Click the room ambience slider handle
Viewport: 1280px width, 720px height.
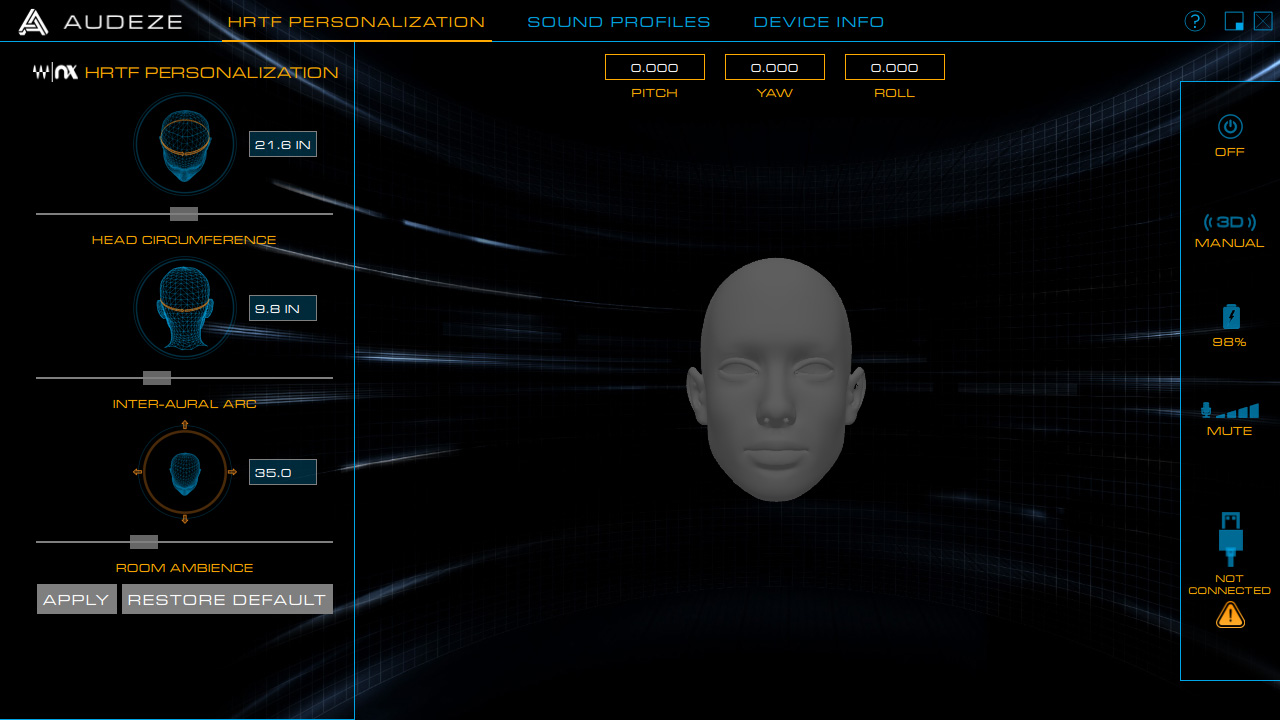[144, 542]
